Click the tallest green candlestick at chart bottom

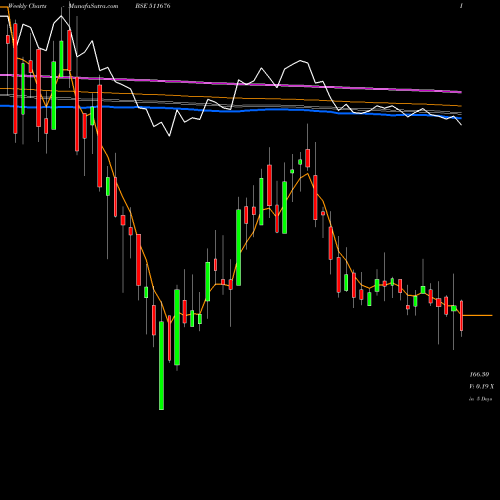point(161,365)
